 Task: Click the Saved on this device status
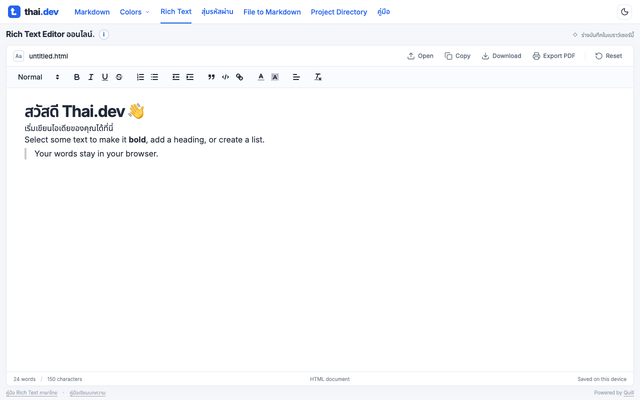(602, 379)
